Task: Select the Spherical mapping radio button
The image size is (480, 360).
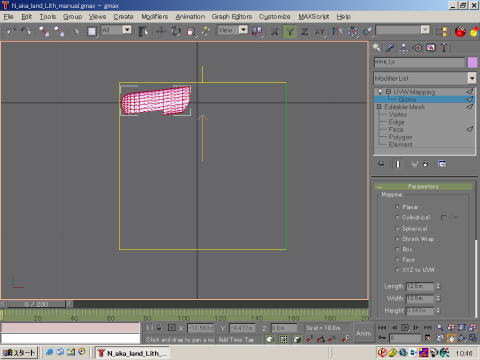Action: click(x=397, y=228)
